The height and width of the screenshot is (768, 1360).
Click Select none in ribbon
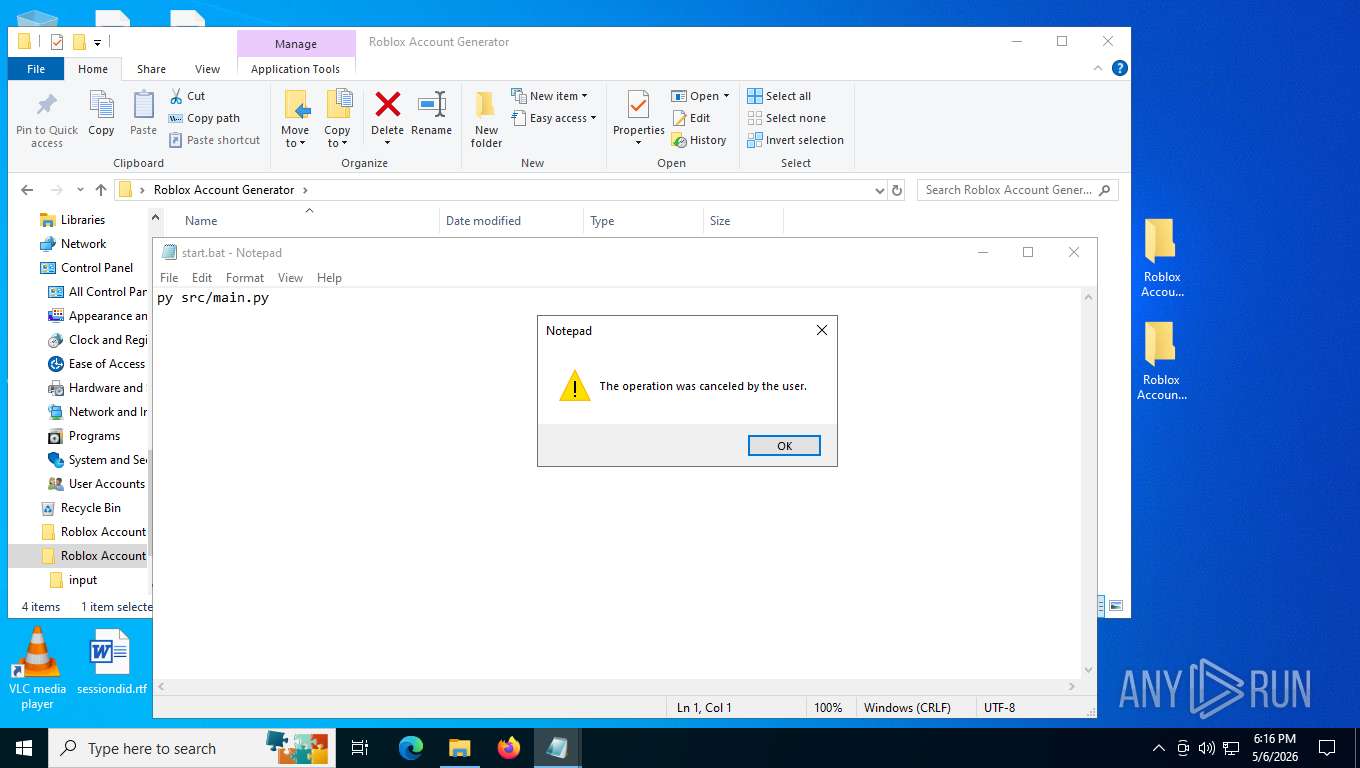(786, 118)
